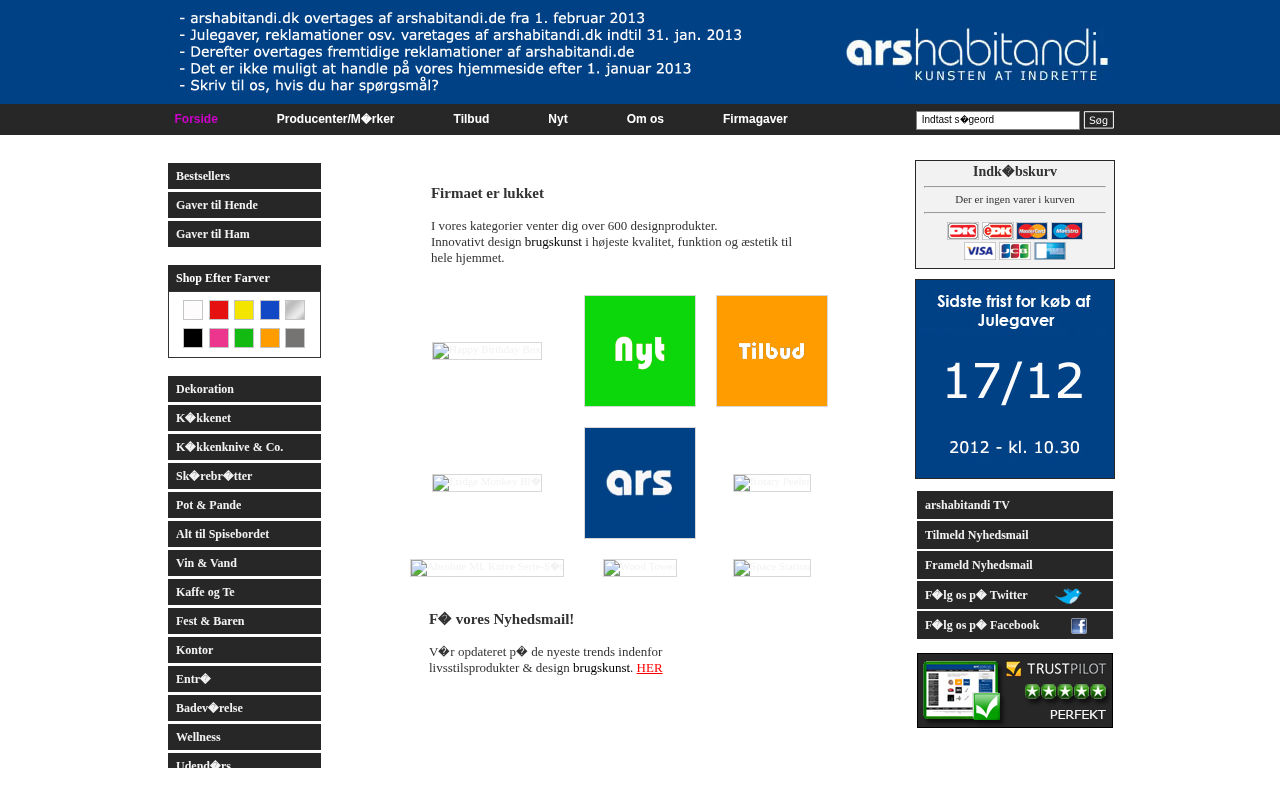This screenshot has width=1280, height=800.
Task: Open the Vin & Vand category
Action: pos(244,563)
